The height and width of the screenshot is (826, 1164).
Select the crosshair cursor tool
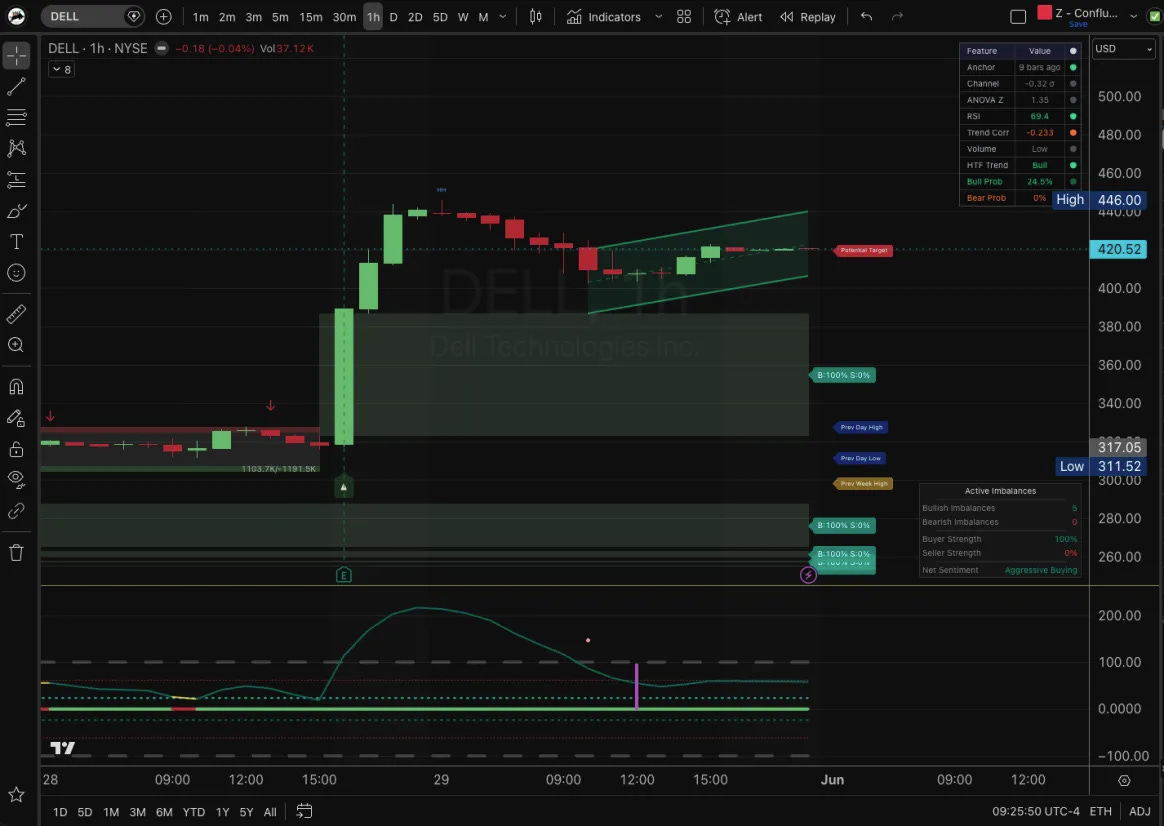click(16, 55)
